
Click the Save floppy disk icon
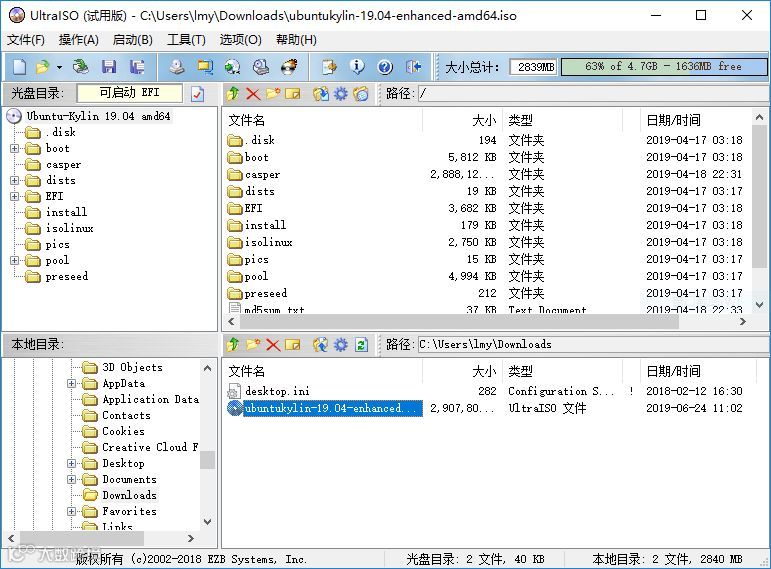coord(109,67)
